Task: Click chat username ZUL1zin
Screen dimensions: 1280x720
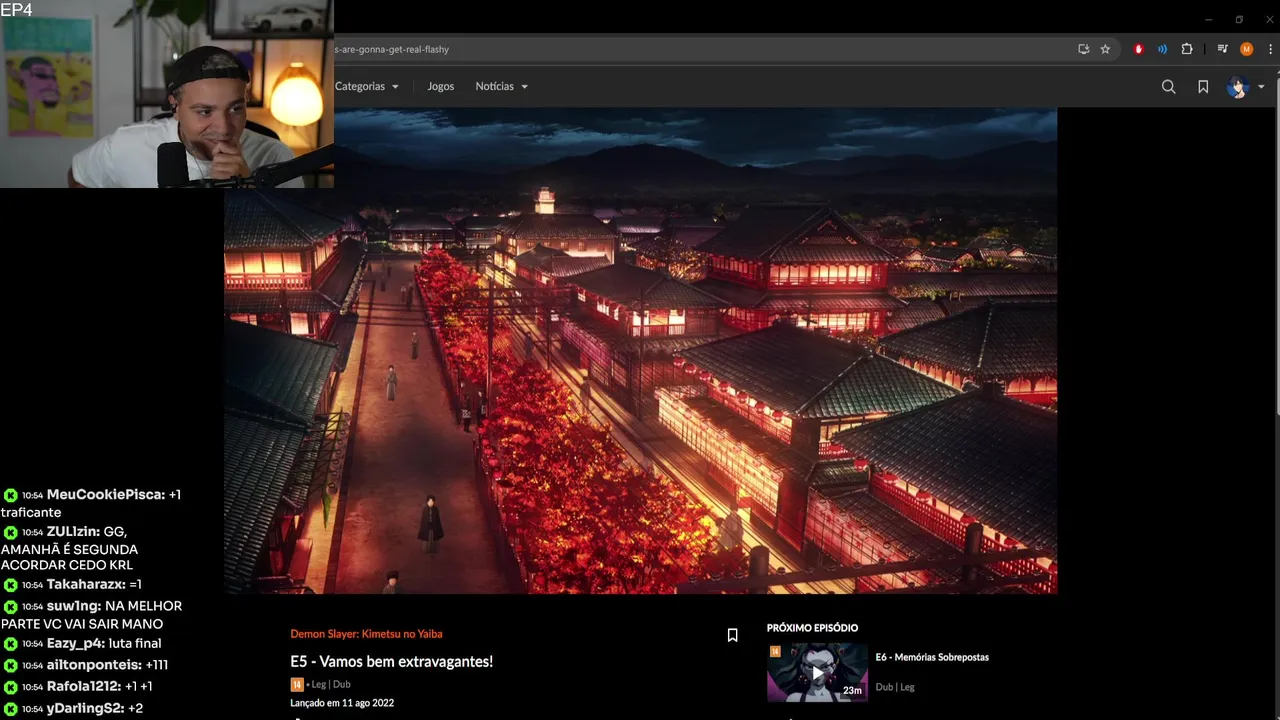Action: pyautogui.click(x=73, y=532)
